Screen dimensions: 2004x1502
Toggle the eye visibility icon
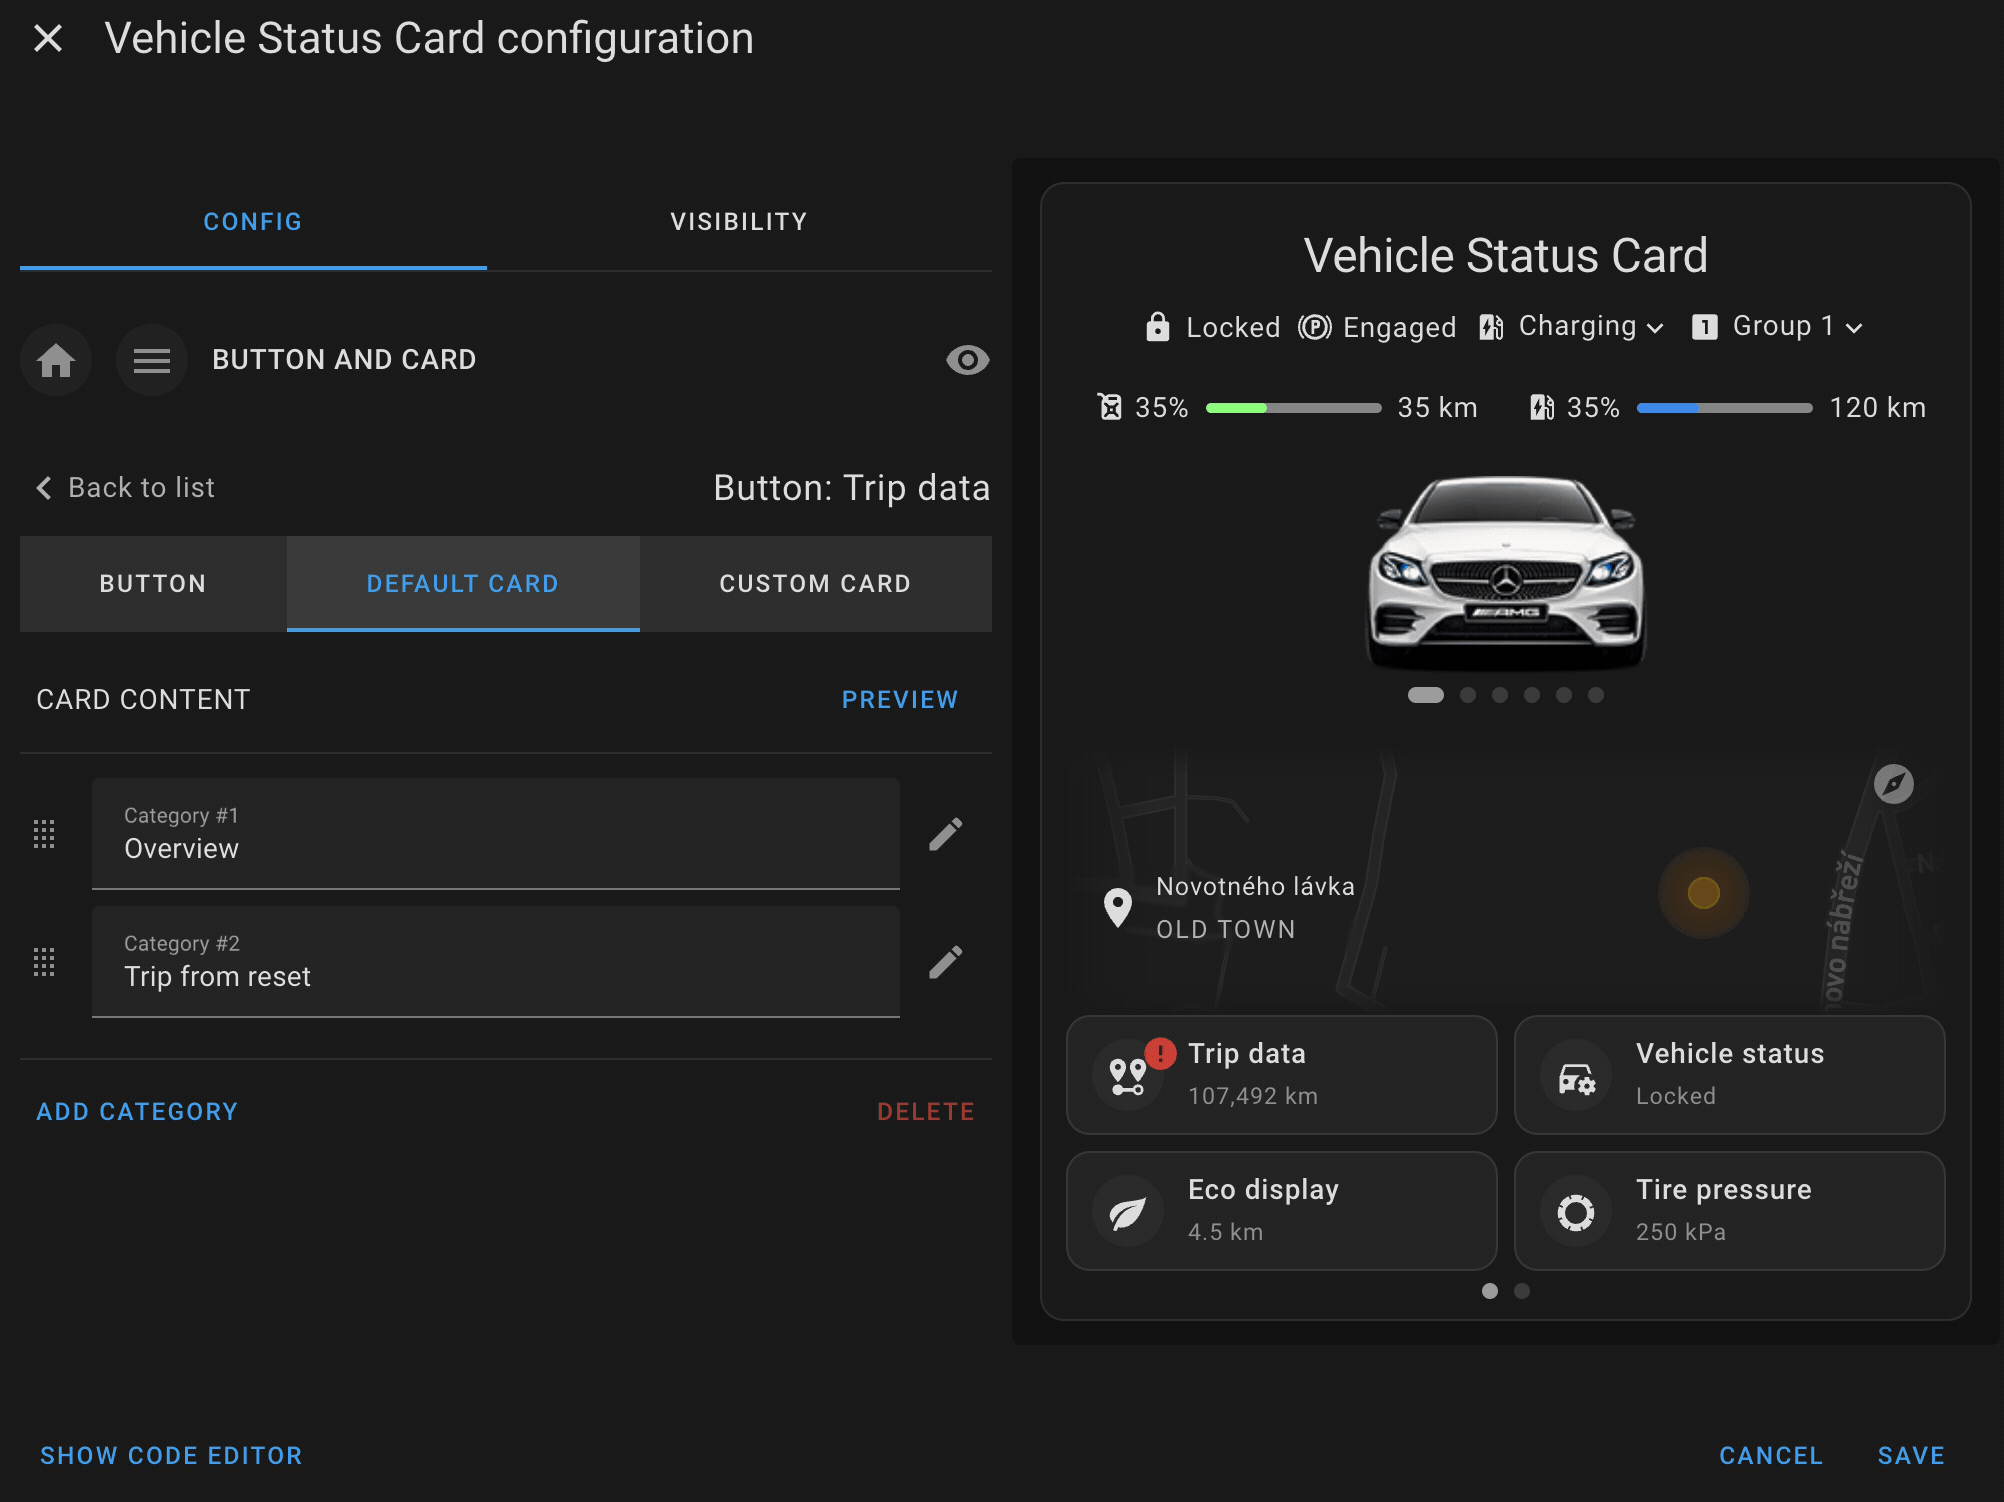pos(967,360)
